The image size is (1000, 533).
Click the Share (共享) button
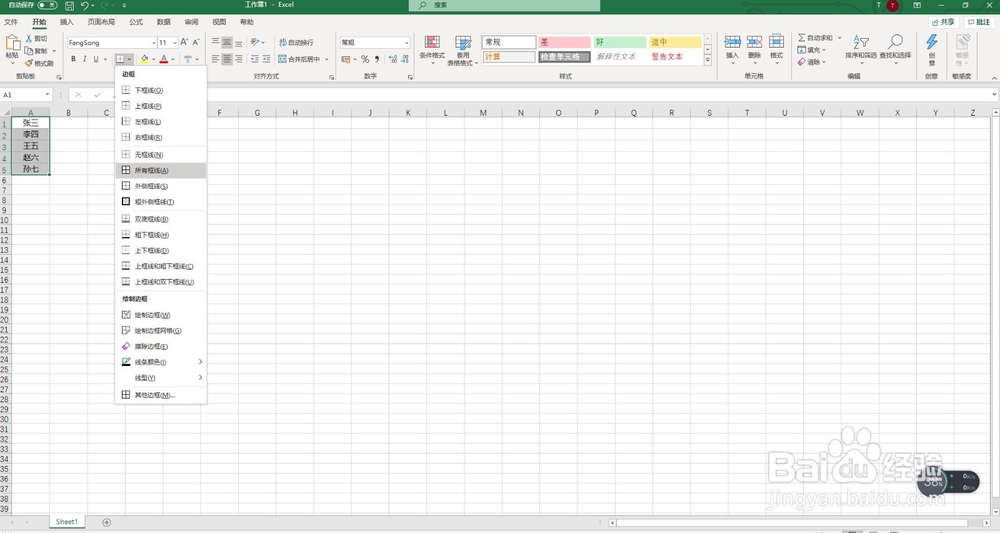pyautogui.click(x=943, y=22)
